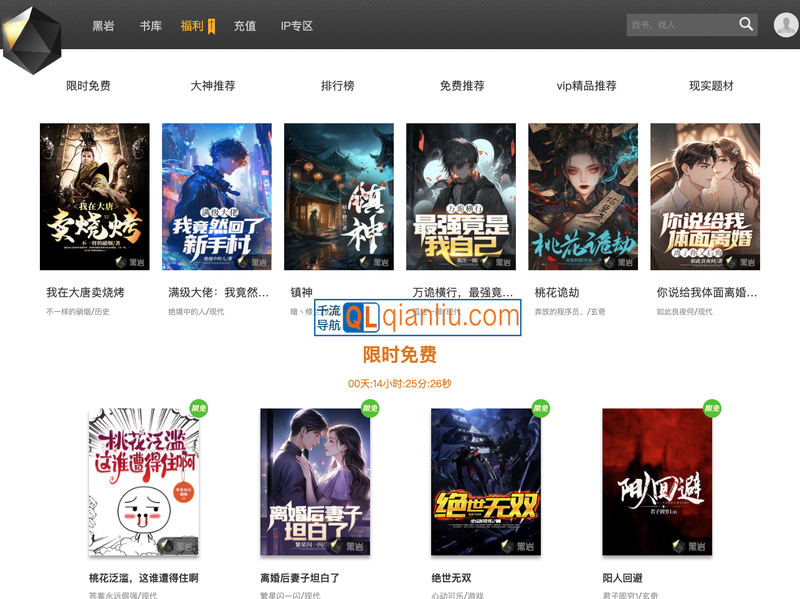Click the green 限免 badge on 绝世无双

tap(541, 408)
